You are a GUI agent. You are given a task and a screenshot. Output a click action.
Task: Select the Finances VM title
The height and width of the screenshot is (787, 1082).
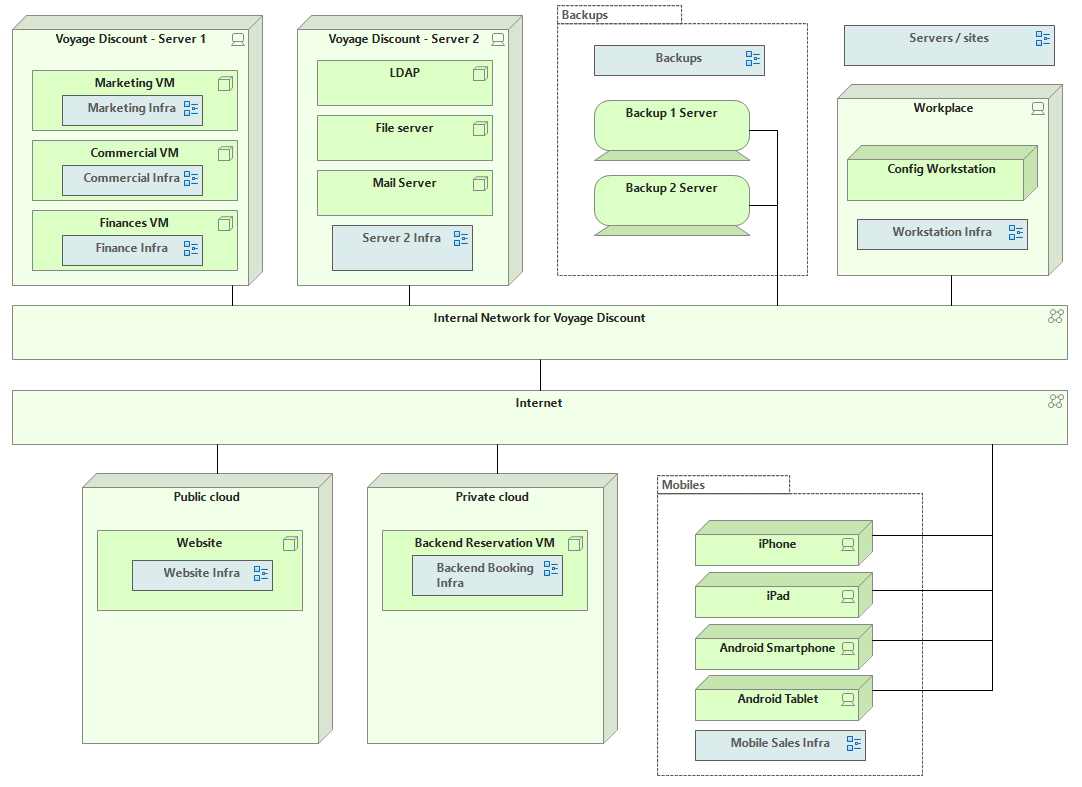click(134, 223)
